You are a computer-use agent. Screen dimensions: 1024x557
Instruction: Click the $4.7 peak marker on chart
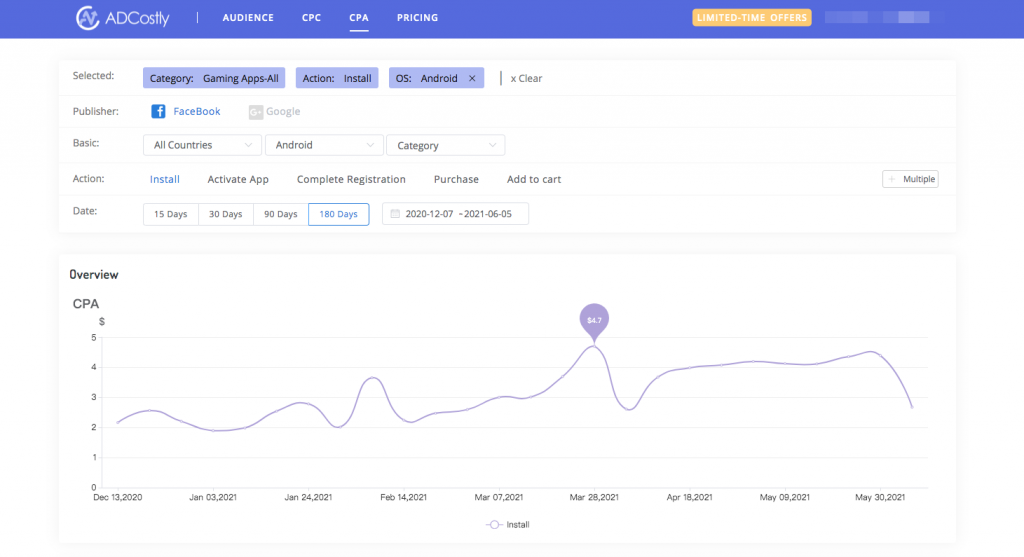(594, 321)
